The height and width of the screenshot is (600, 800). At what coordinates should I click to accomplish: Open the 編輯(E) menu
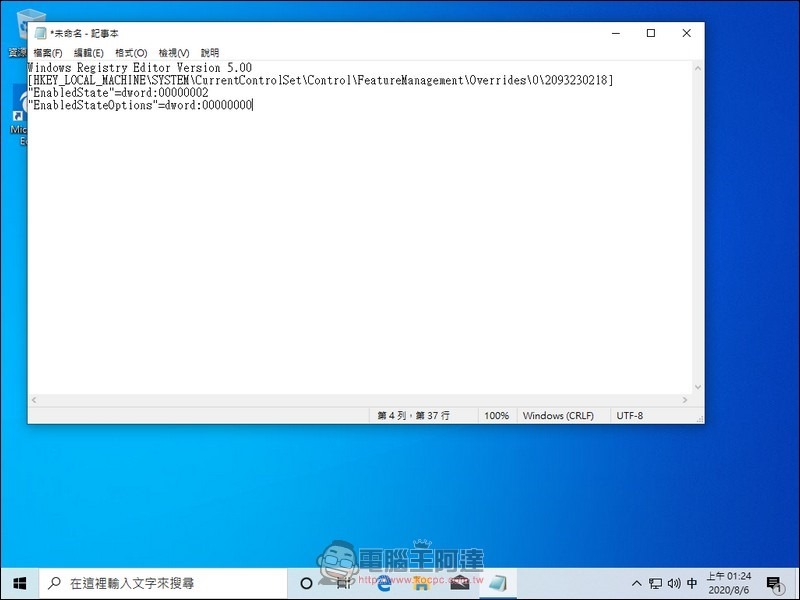click(89, 53)
